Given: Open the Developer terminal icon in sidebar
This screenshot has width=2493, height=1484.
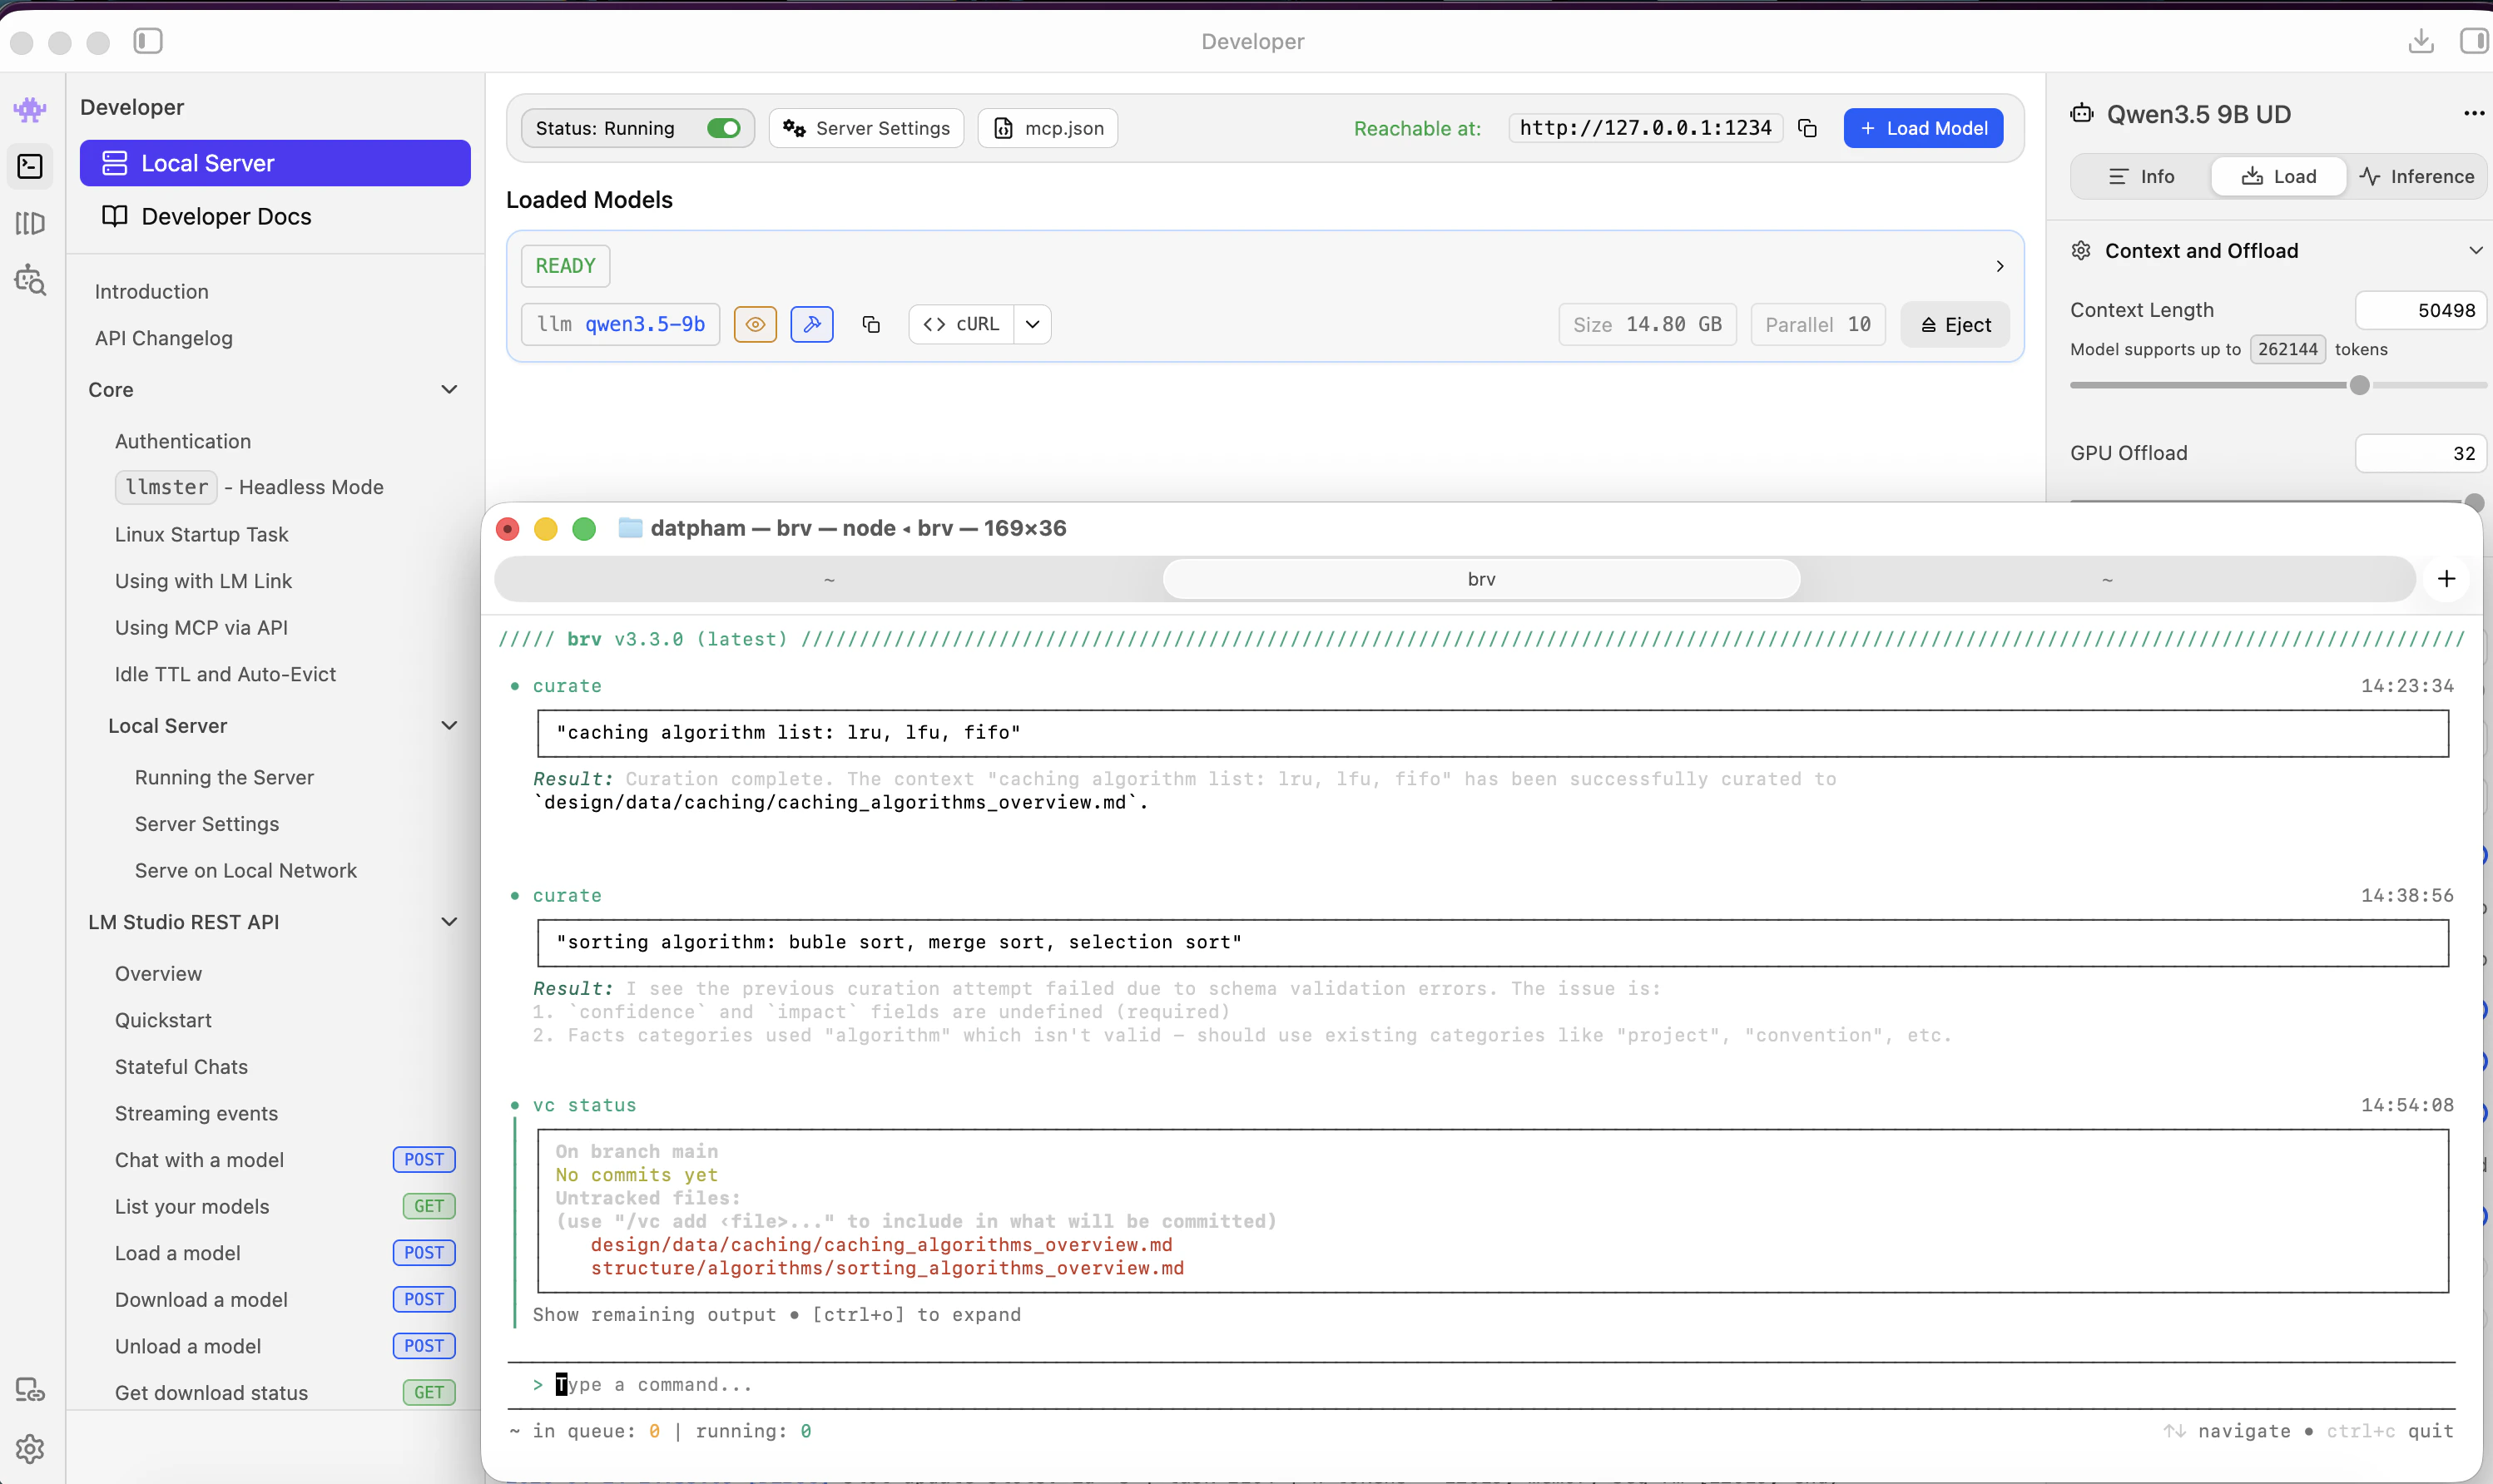Looking at the screenshot, I should 29,166.
